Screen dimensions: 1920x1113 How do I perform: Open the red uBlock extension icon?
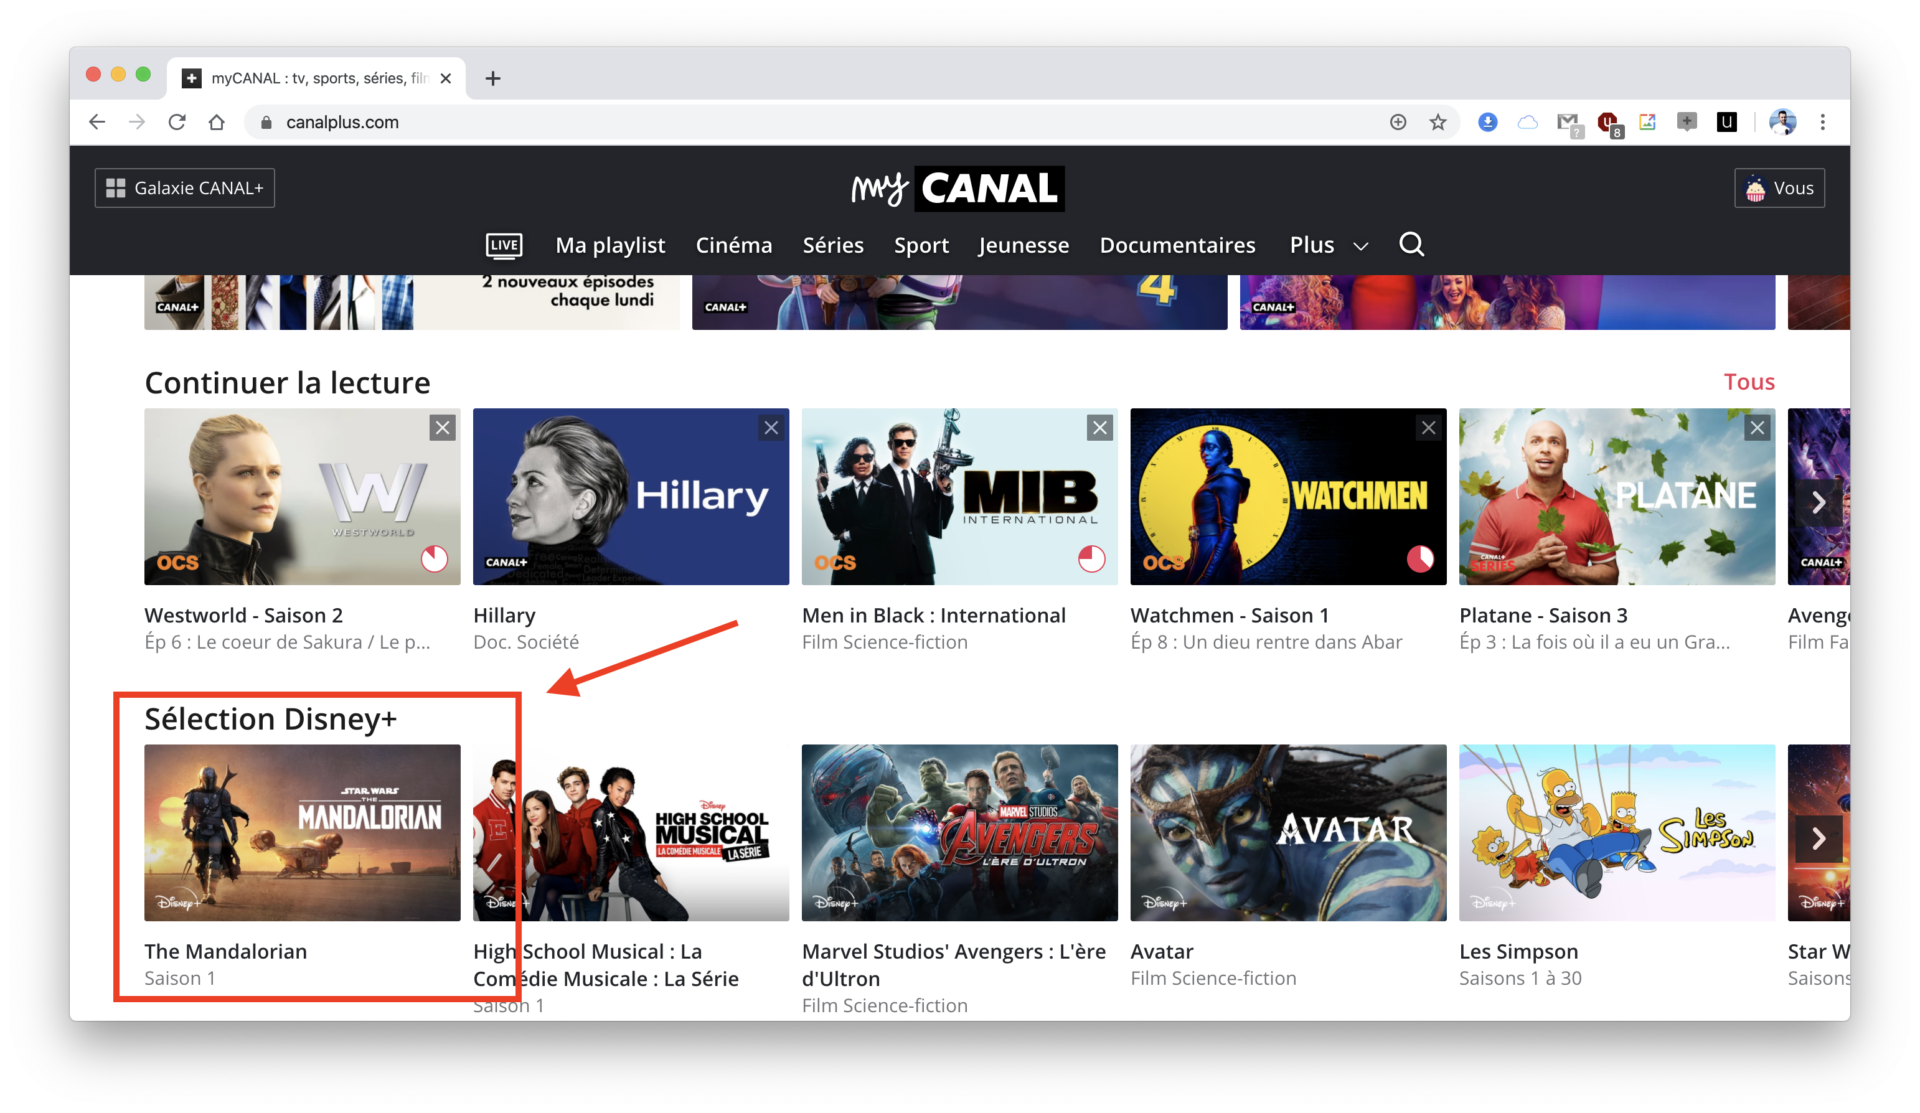coord(1608,123)
